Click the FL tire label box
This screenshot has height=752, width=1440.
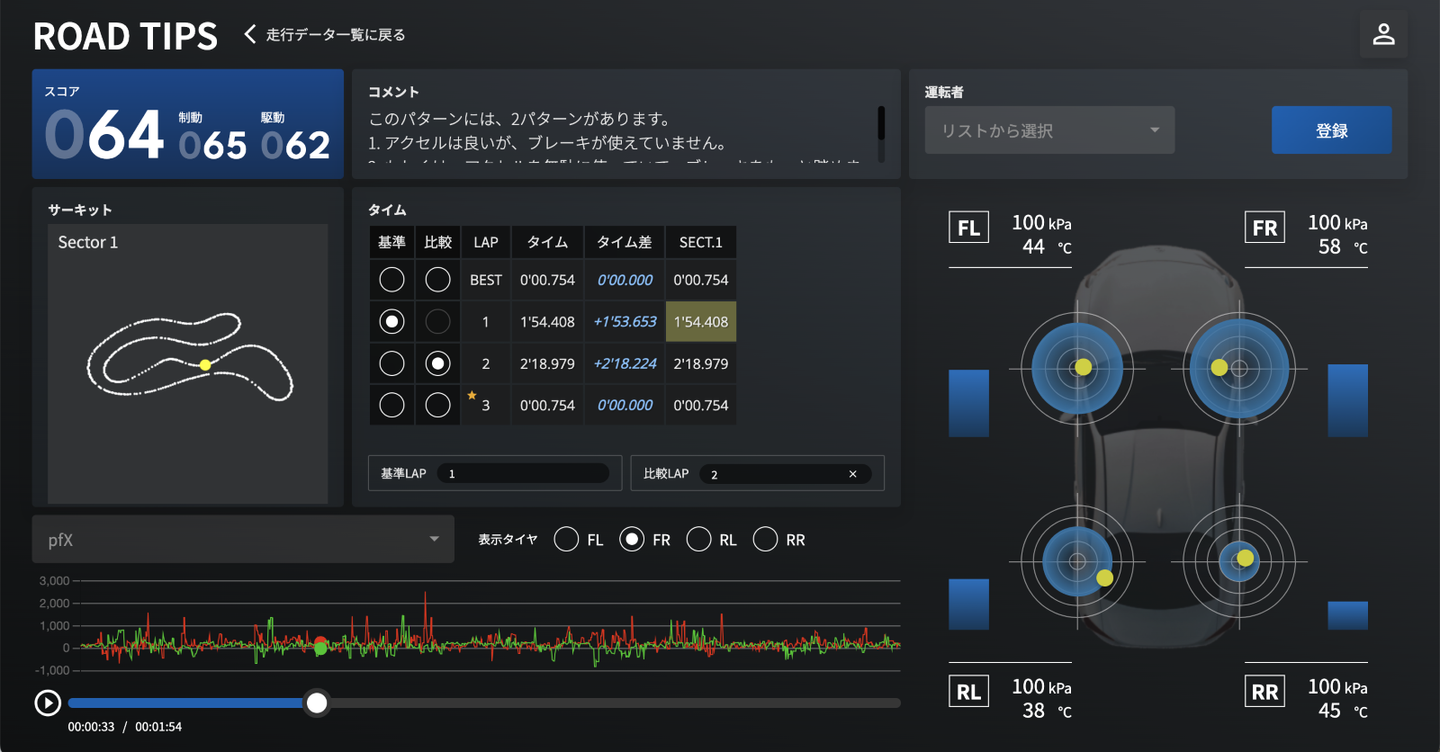[x=968, y=227]
